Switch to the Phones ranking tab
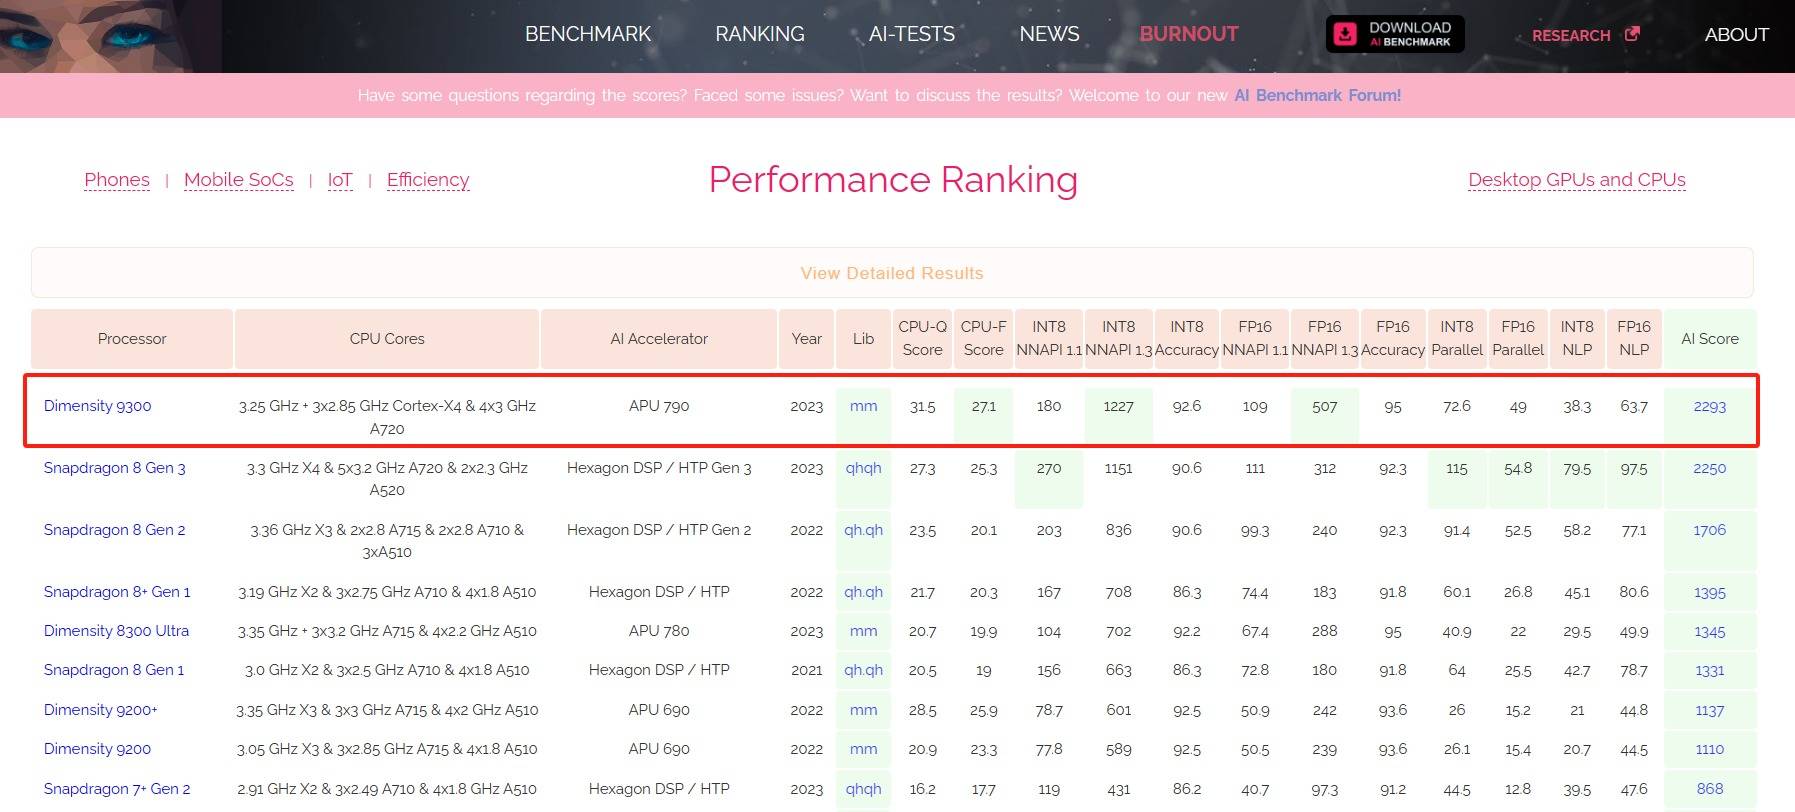The height and width of the screenshot is (812, 1795). coord(117,180)
